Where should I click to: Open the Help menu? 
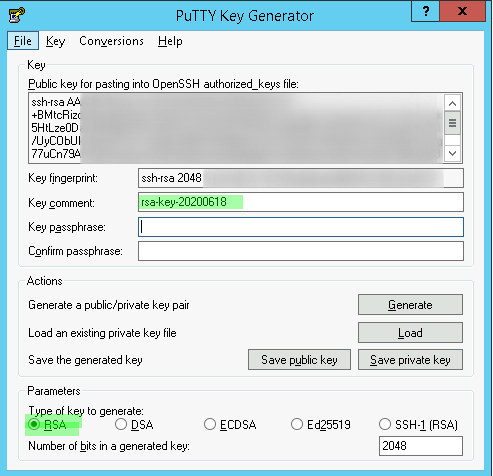[170, 41]
